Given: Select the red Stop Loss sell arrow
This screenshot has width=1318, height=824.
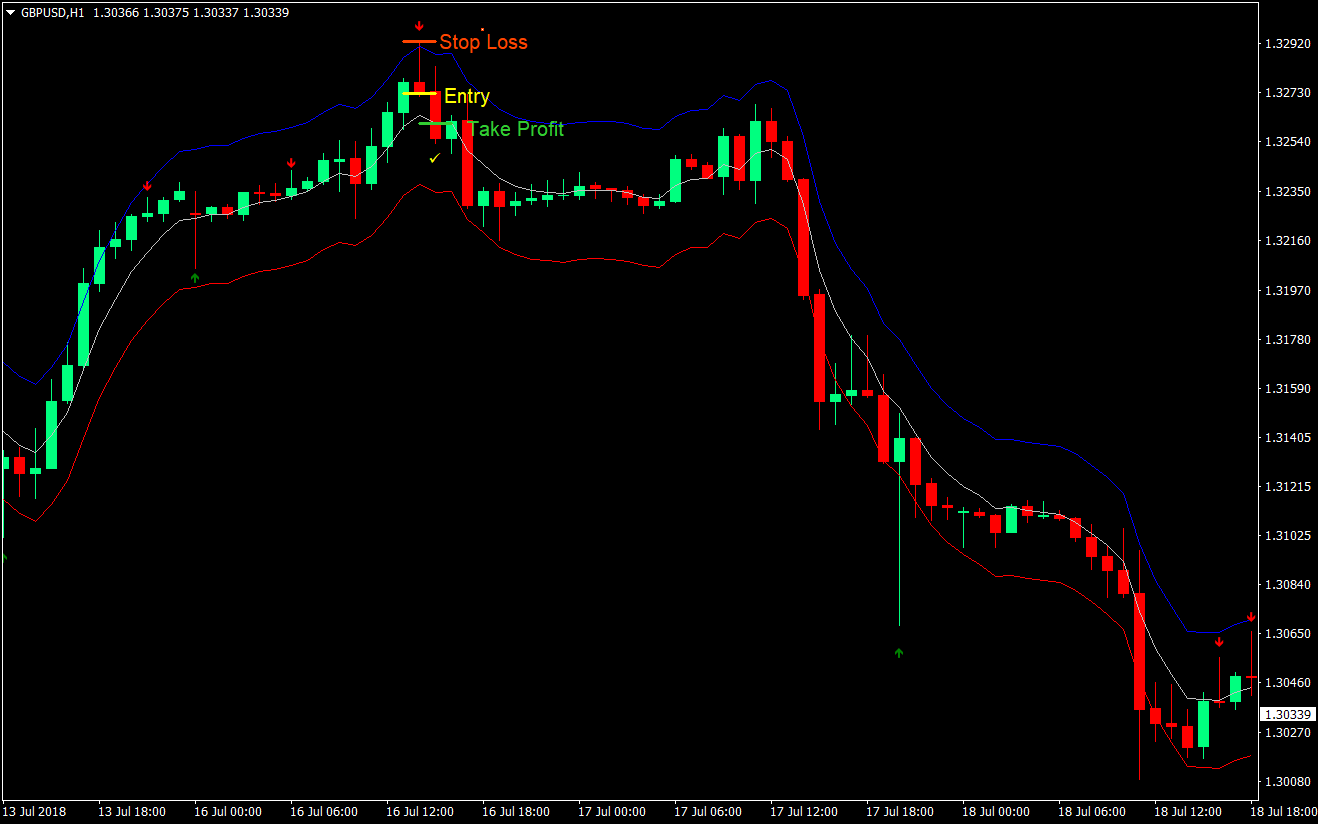Looking at the screenshot, I should tap(419, 25).
